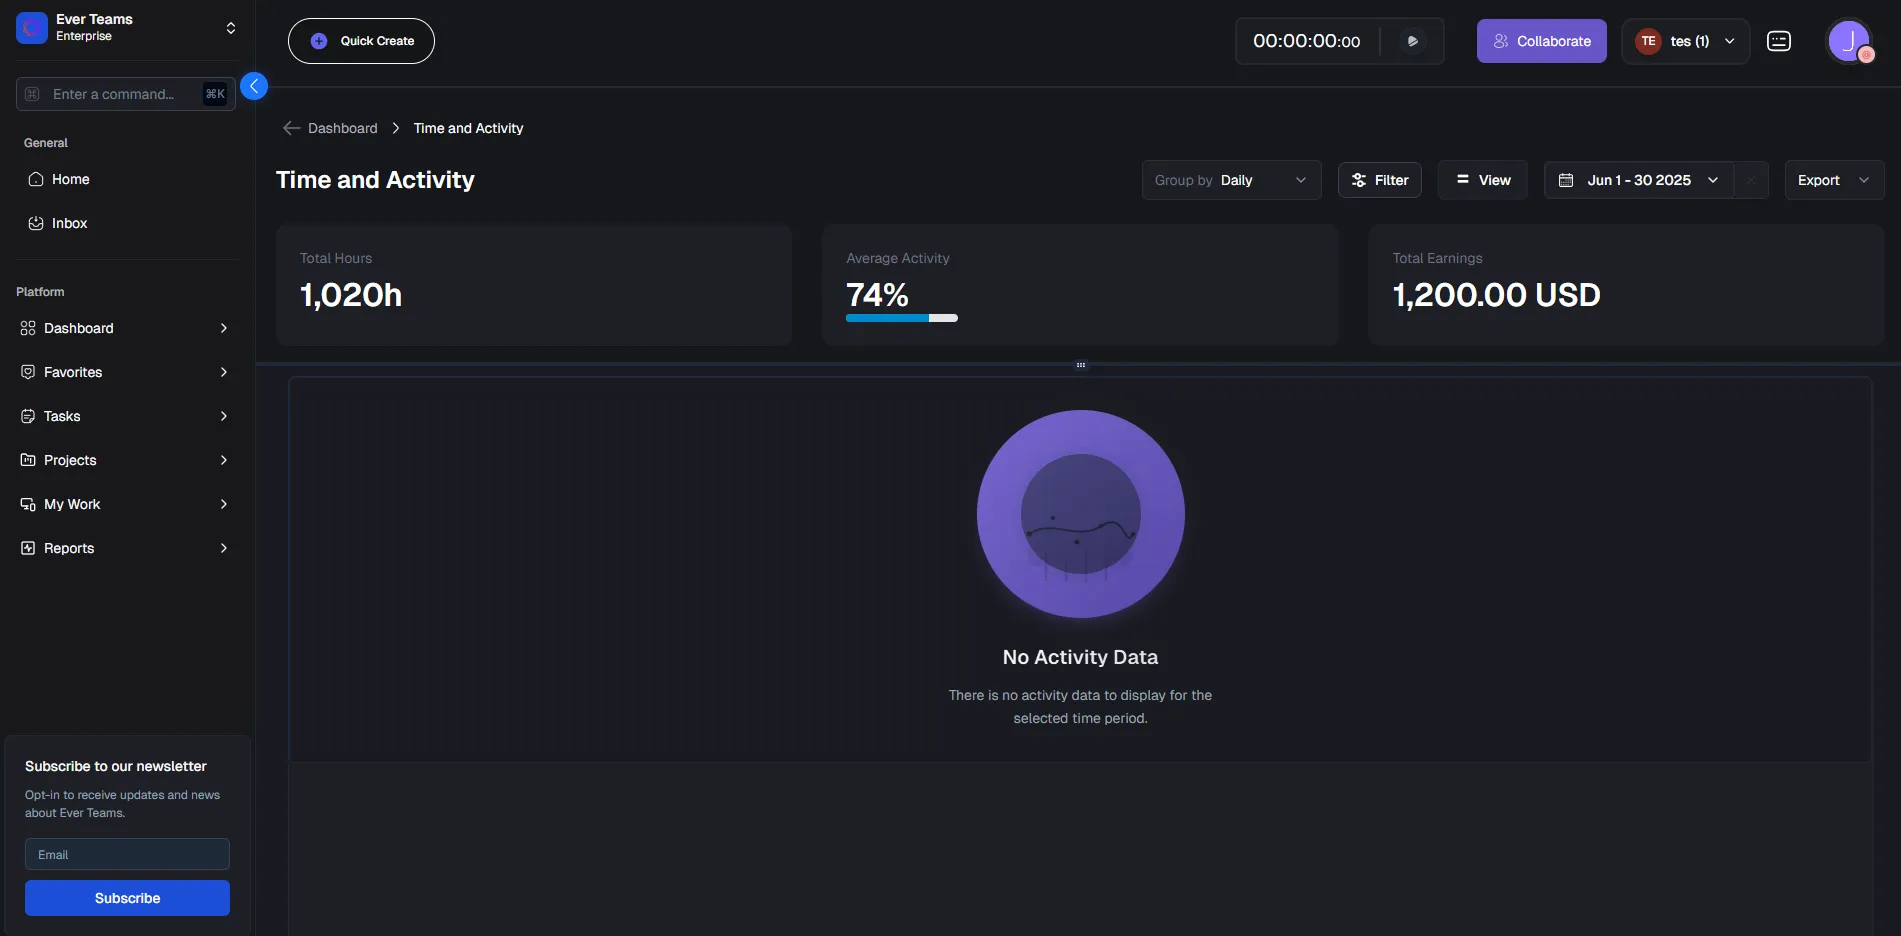Clear the selected date range

click(x=1751, y=180)
